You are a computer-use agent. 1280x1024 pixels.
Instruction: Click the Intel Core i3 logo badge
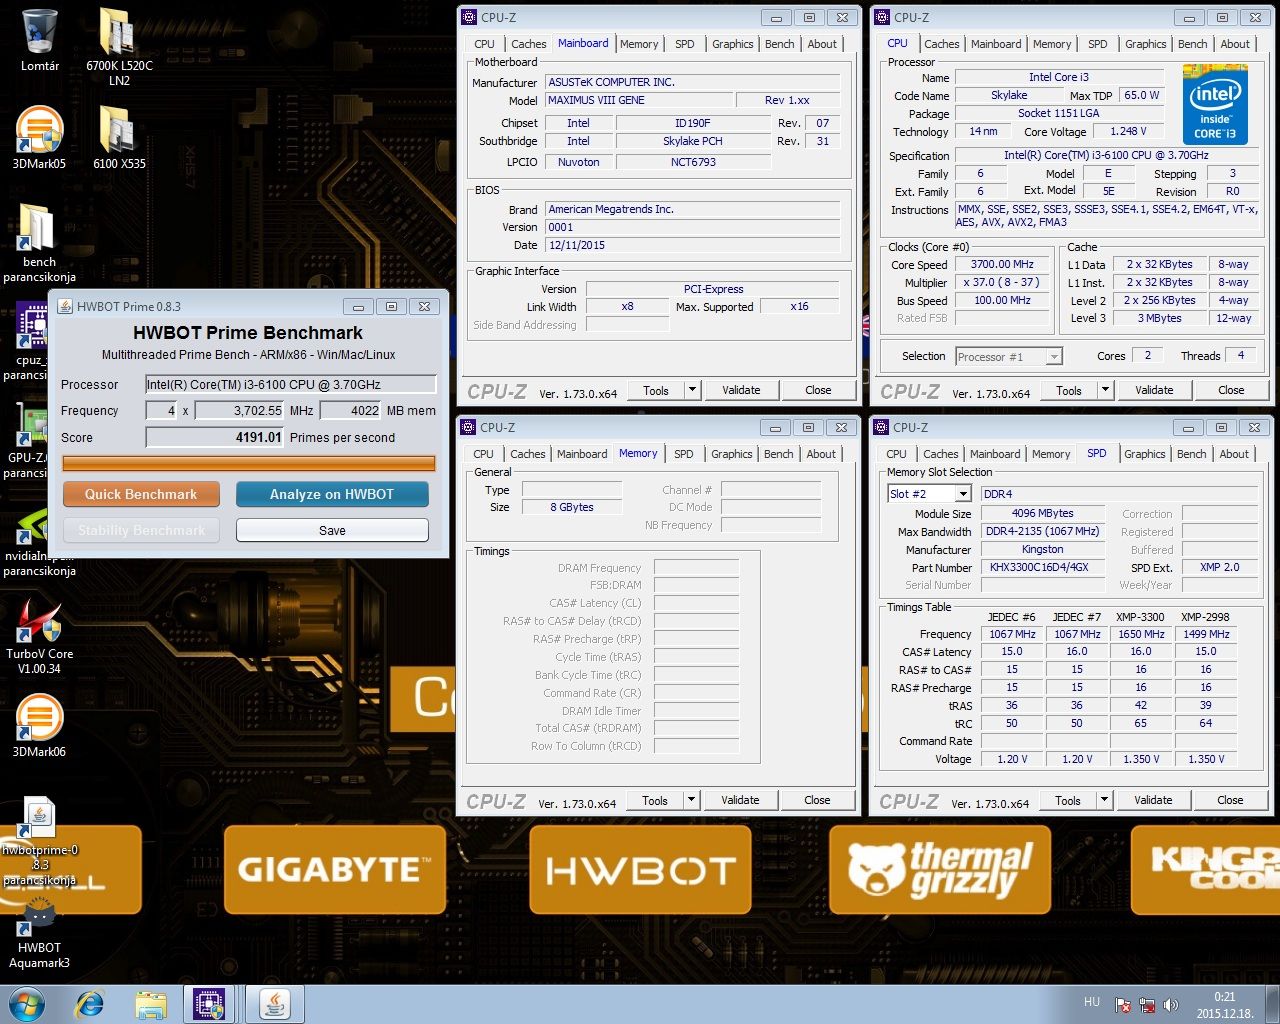pos(1215,104)
